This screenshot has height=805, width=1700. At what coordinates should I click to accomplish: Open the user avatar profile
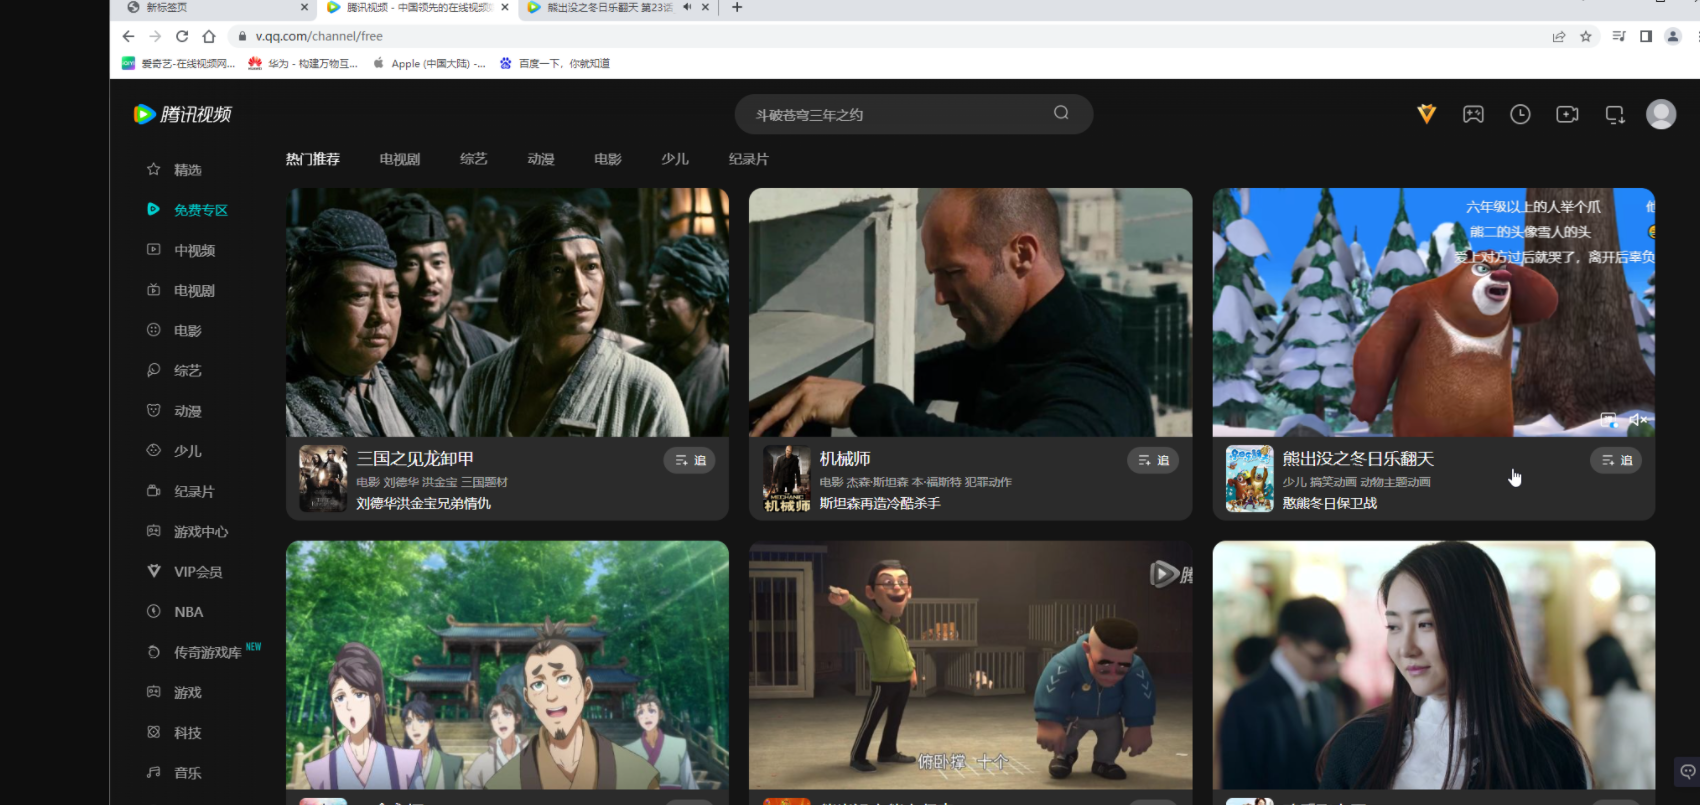(1661, 114)
